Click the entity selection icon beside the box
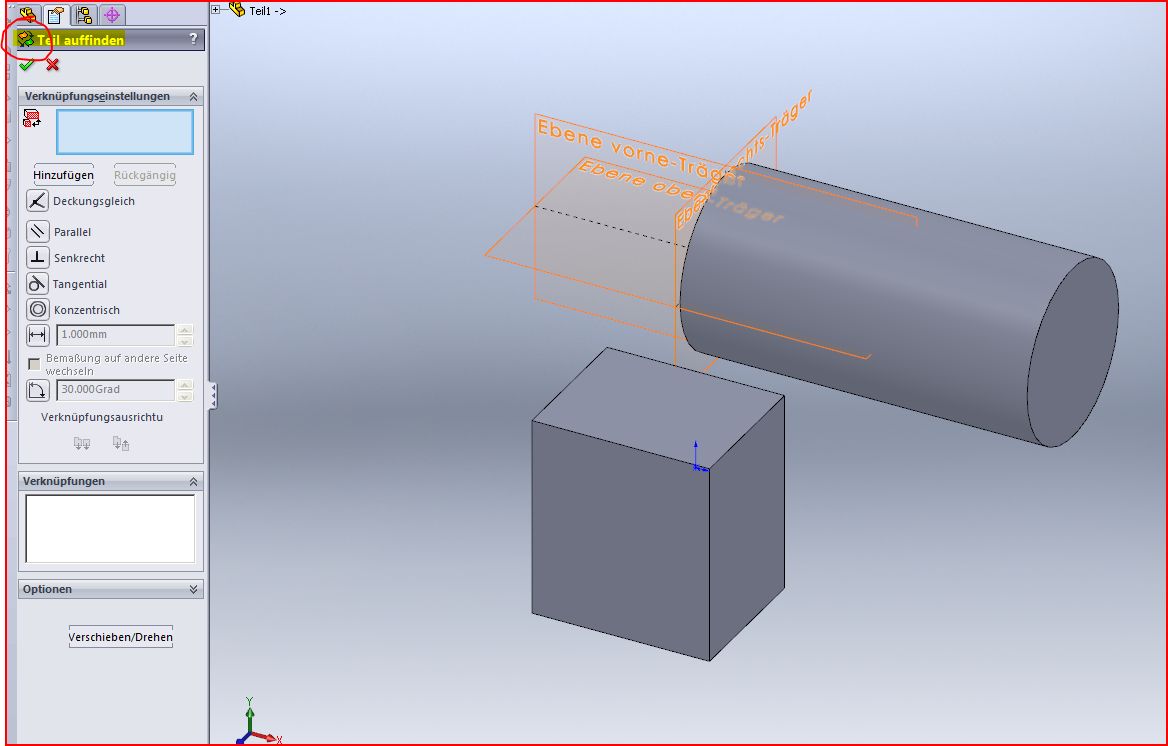Screen dimensions: 1168x746 pyautogui.click(x=32, y=118)
